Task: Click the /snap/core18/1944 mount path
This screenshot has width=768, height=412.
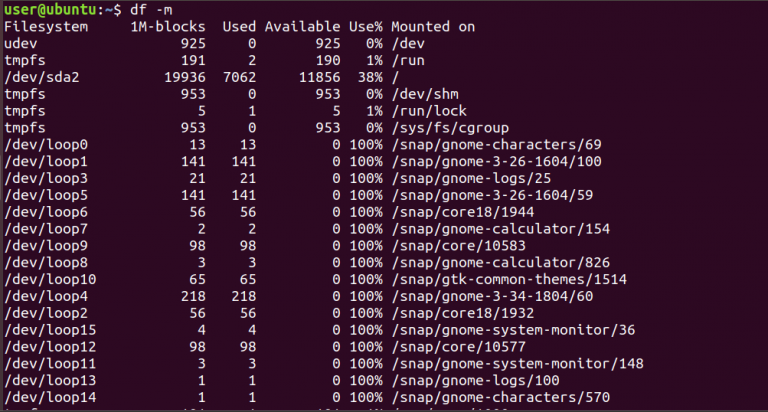Action: [x=462, y=212]
